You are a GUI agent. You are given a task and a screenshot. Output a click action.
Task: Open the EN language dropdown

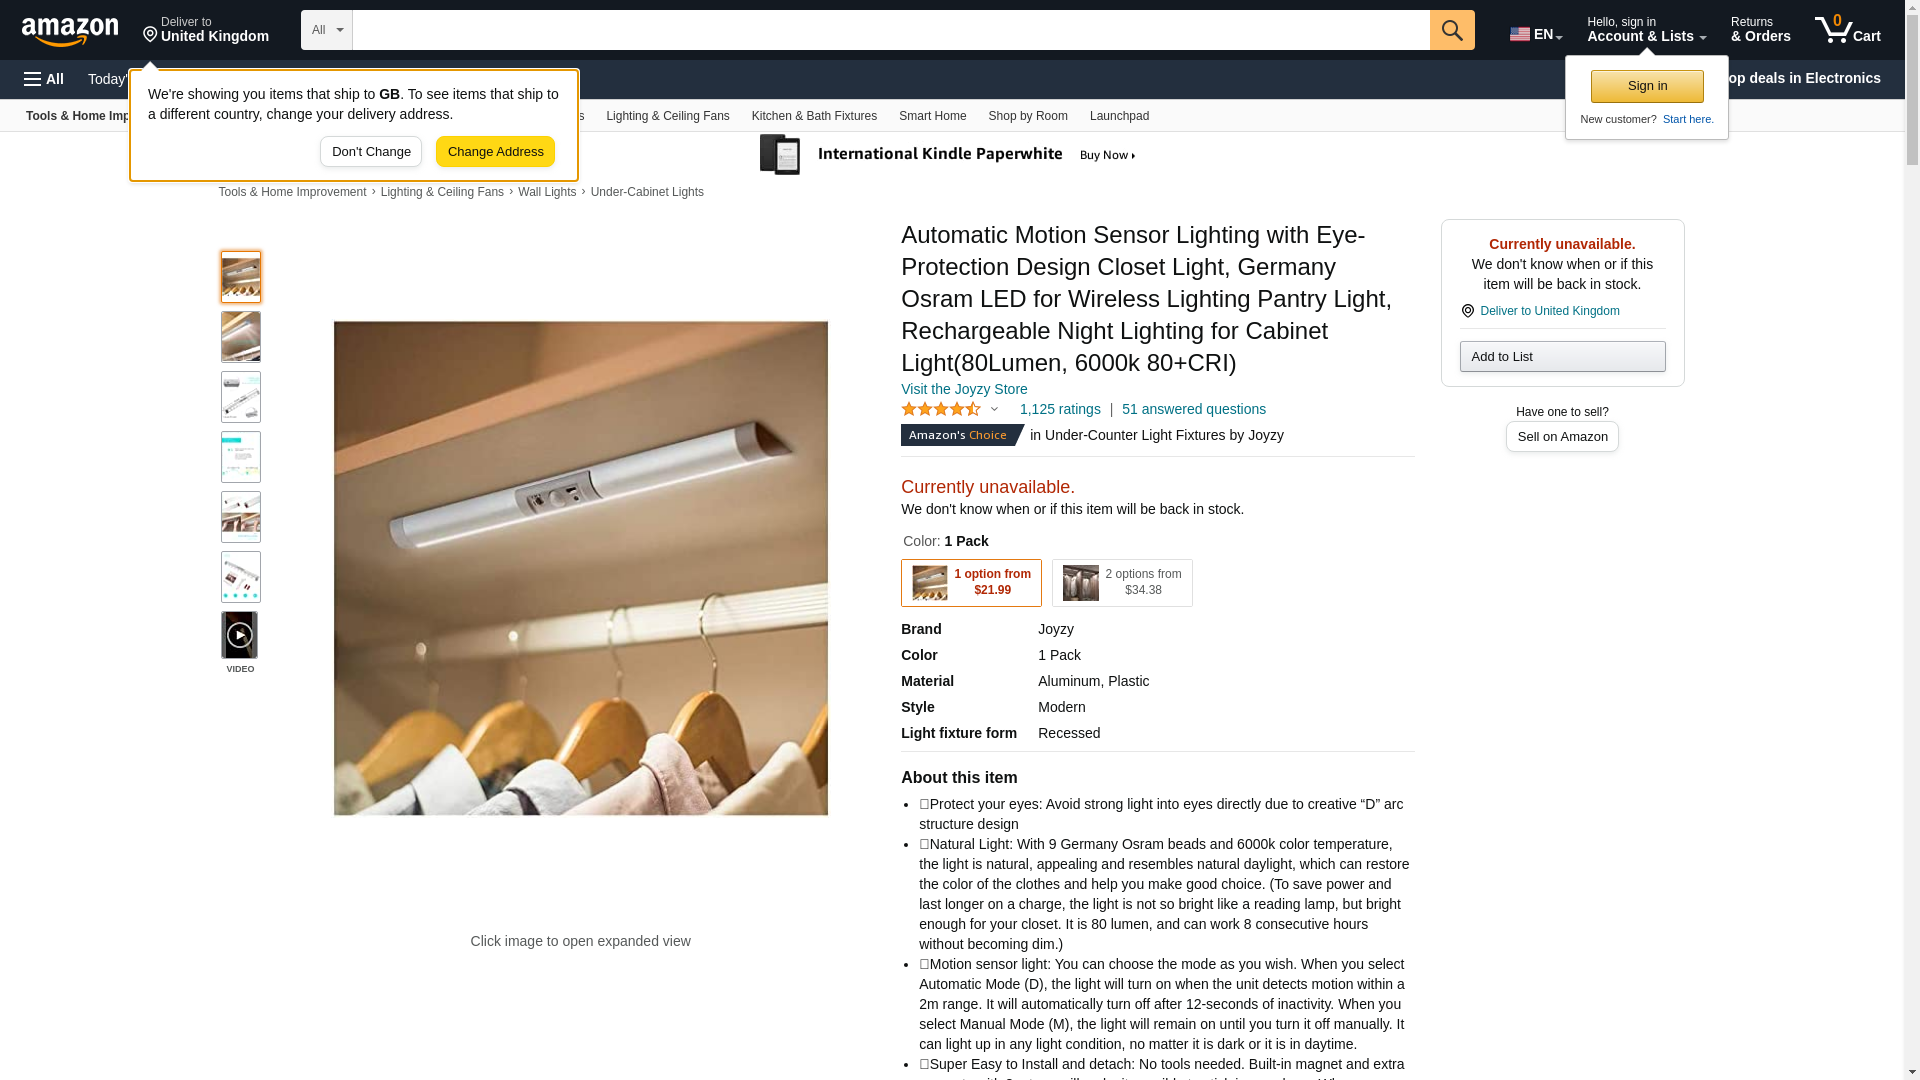(x=1535, y=34)
